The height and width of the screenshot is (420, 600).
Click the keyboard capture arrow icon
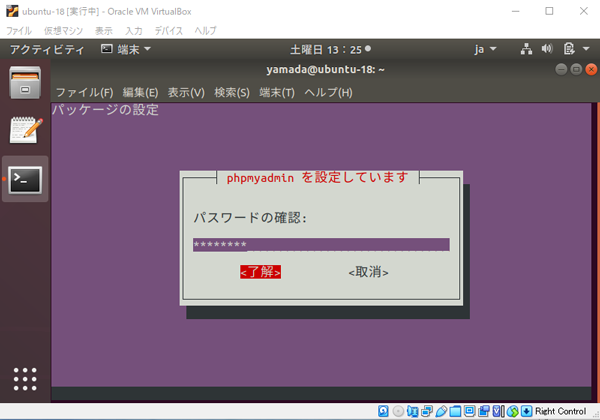pyautogui.click(x=527, y=411)
